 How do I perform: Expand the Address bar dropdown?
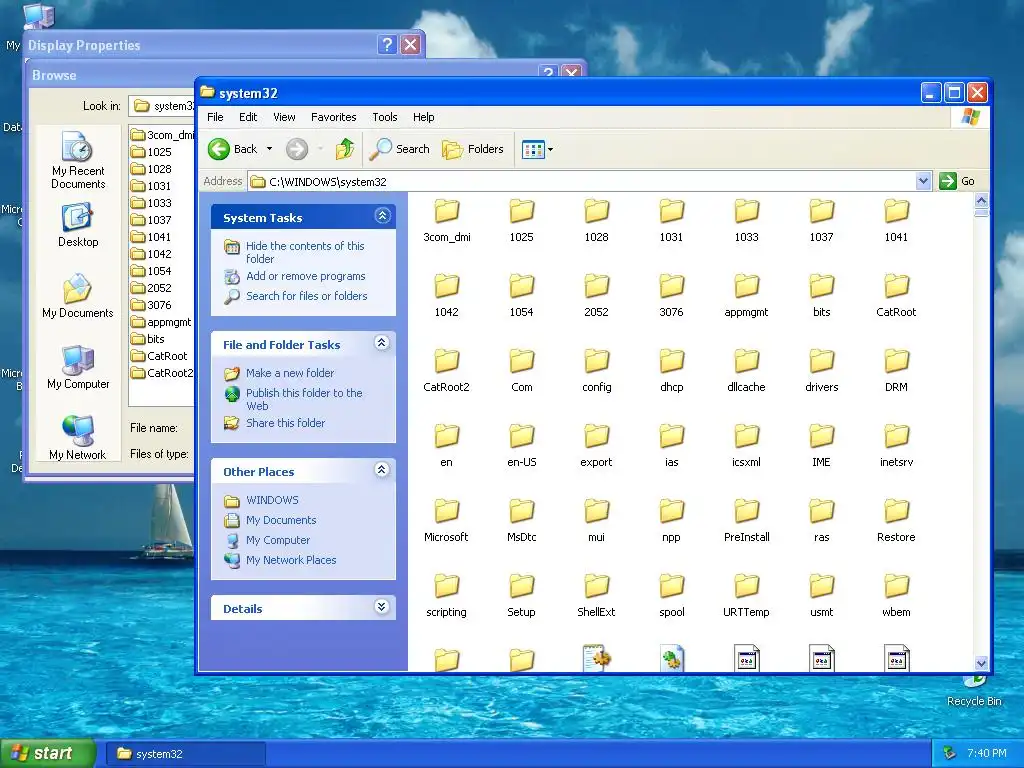click(923, 181)
